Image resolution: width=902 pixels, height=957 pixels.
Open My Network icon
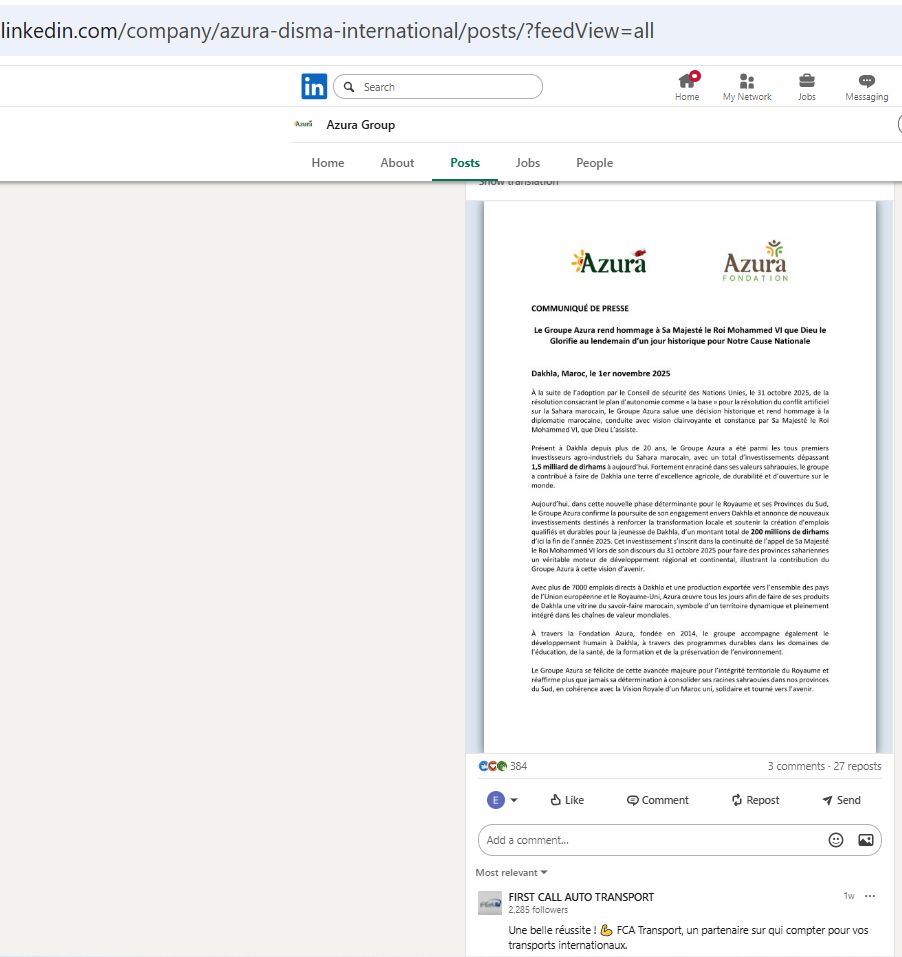pos(747,81)
